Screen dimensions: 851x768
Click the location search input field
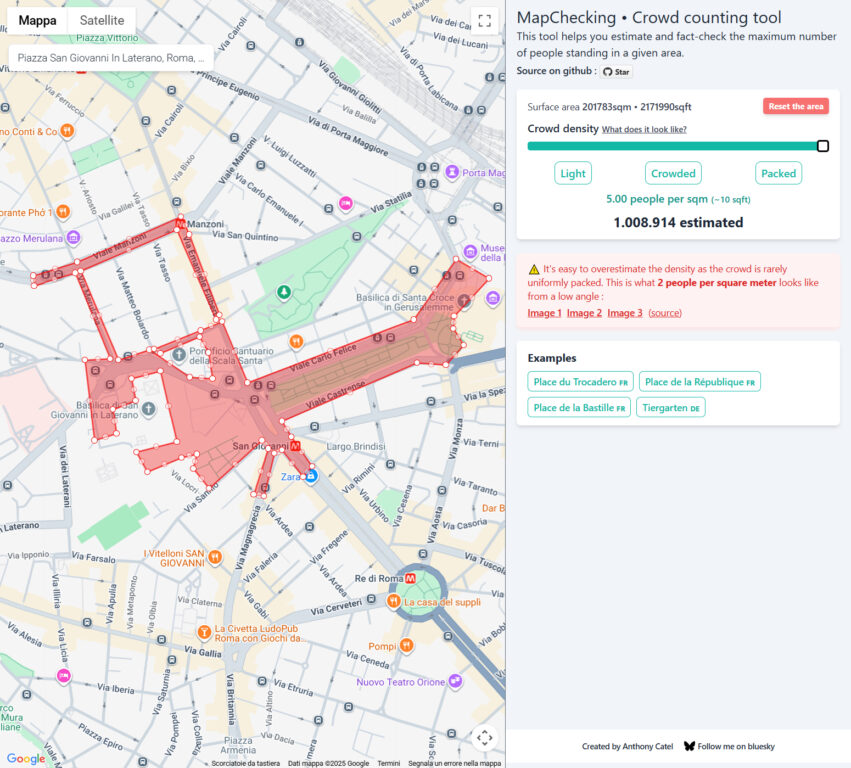110,58
